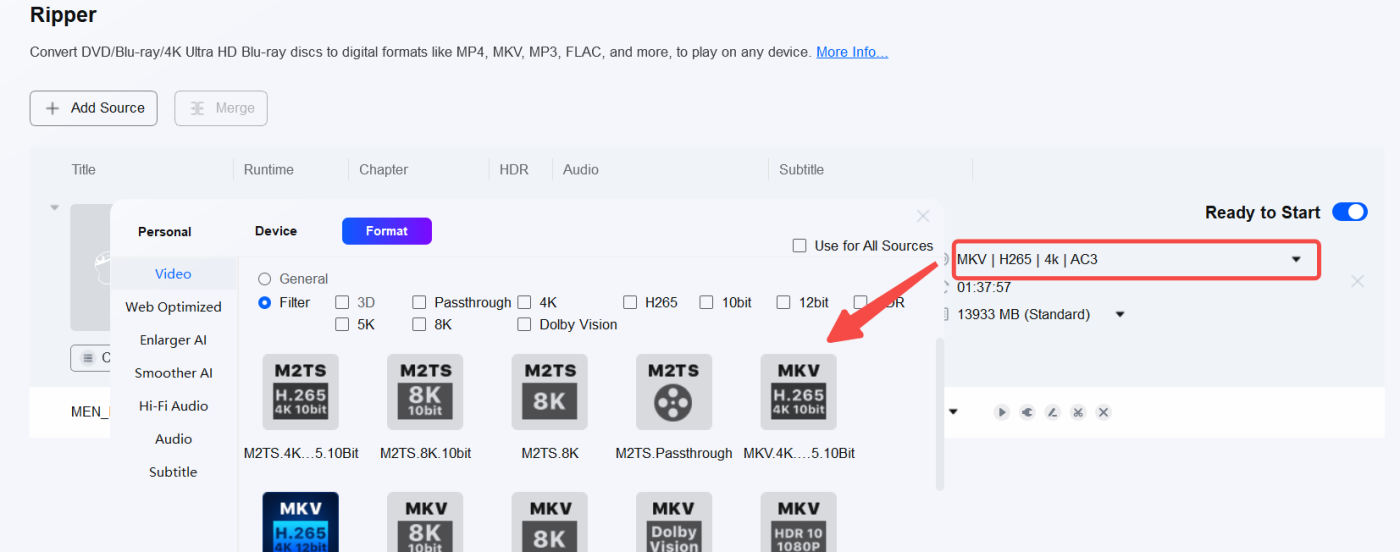Select the General radio button
The width and height of the screenshot is (1400, 552).
(x=265, y=279)
